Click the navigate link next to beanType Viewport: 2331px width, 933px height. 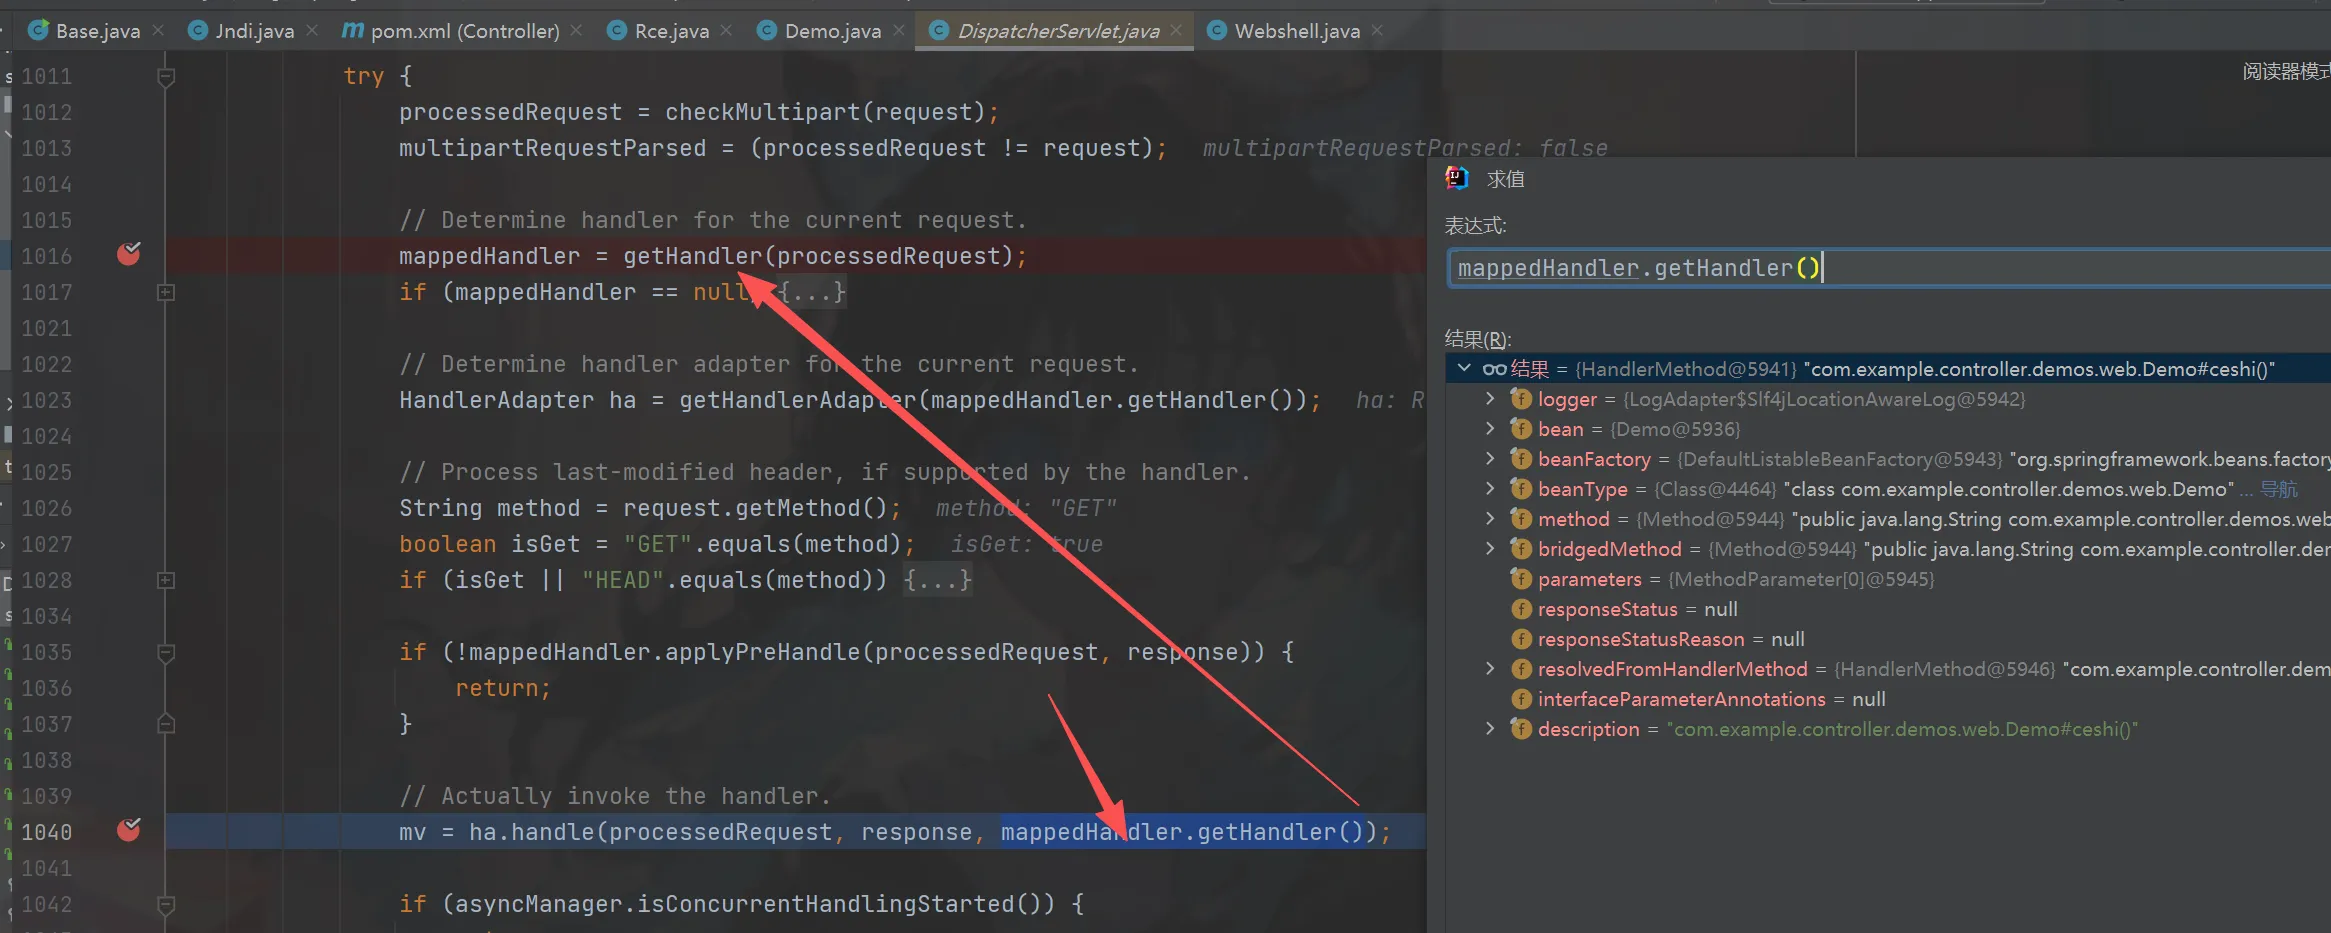2278,489
